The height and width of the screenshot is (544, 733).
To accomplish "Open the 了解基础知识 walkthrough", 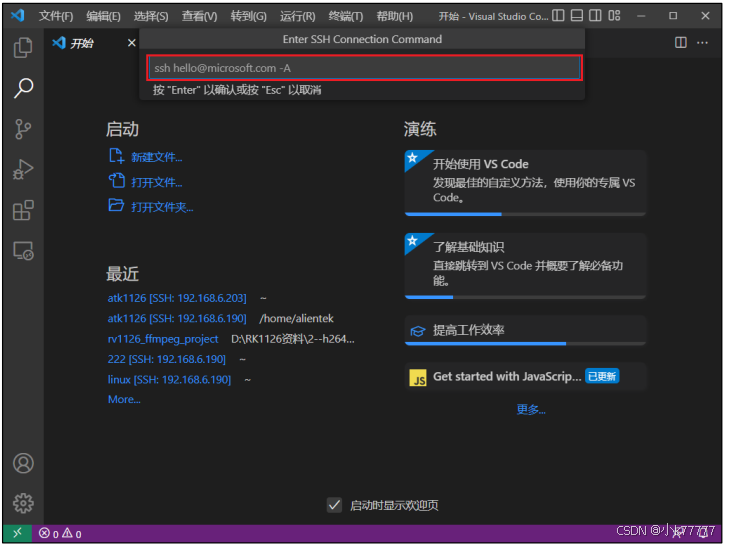I will [525, 266].
